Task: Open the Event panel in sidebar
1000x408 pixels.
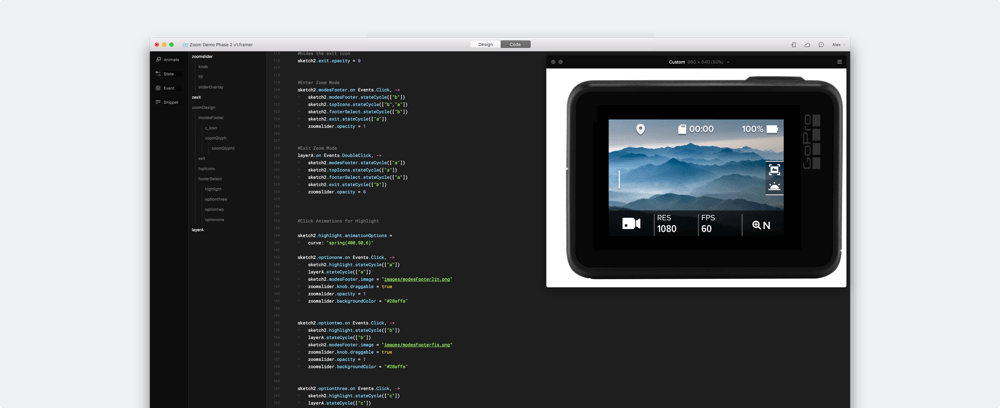Action: pyautogui.click(x=165, y=88)
